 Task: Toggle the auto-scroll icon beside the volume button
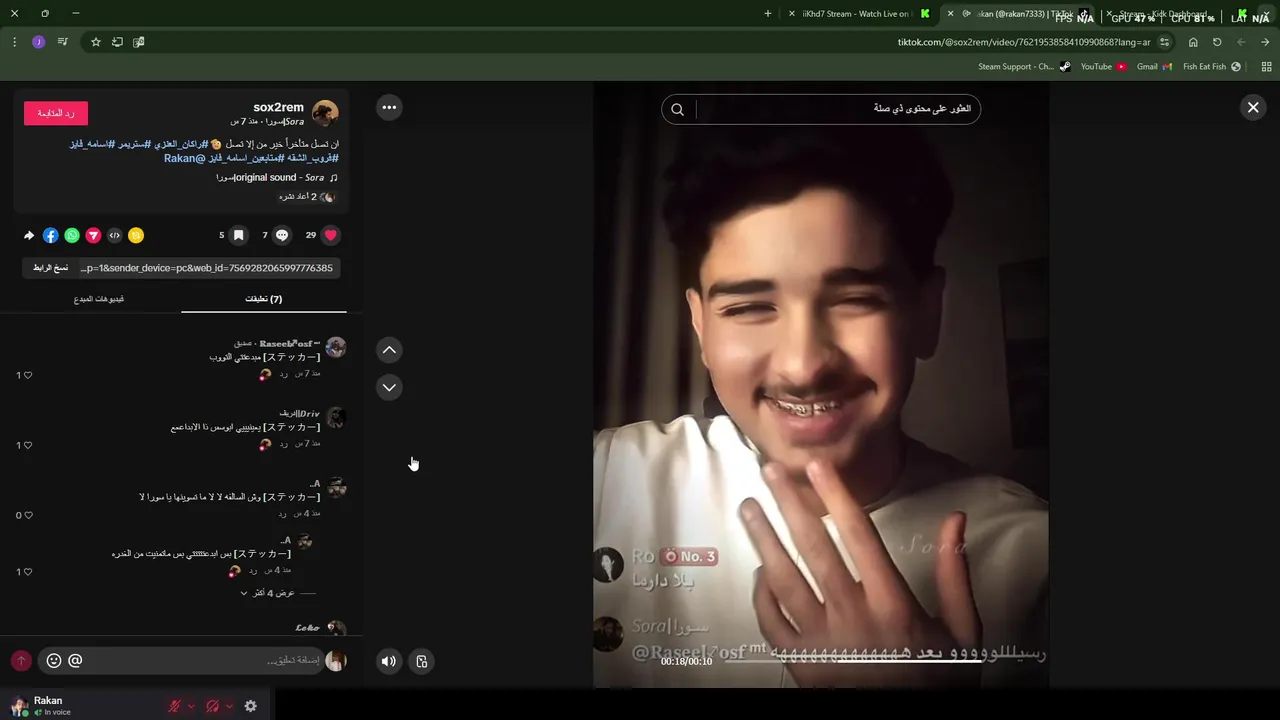point(422,661)
